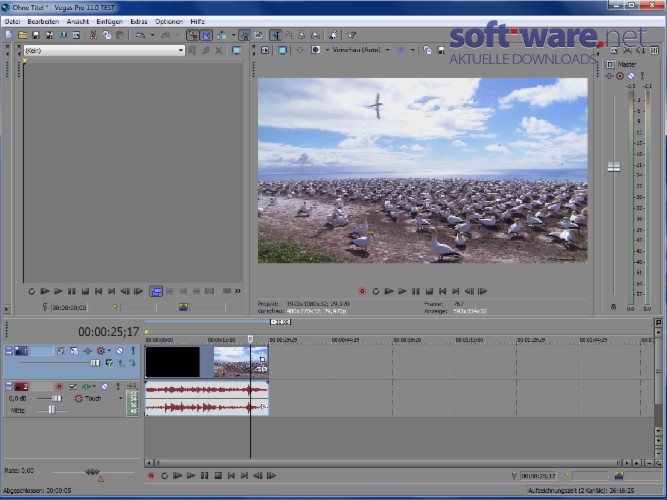Screen dimensions: 667x500
Task: Open track motion on video track 1
Action: click(74, 351)
